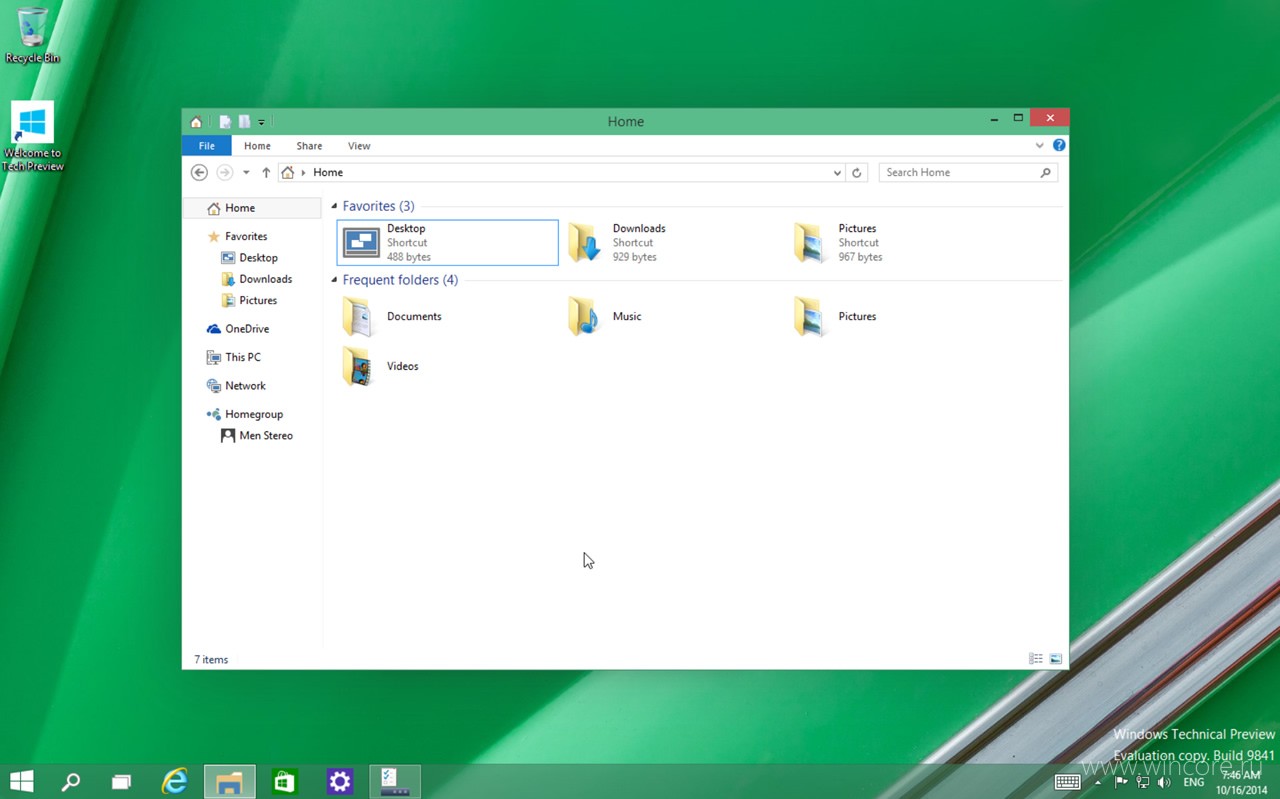The height and width of the screenshot is (799, 1280).
Task: Click the Forward navigation arrow
Action: coord(225,172)
